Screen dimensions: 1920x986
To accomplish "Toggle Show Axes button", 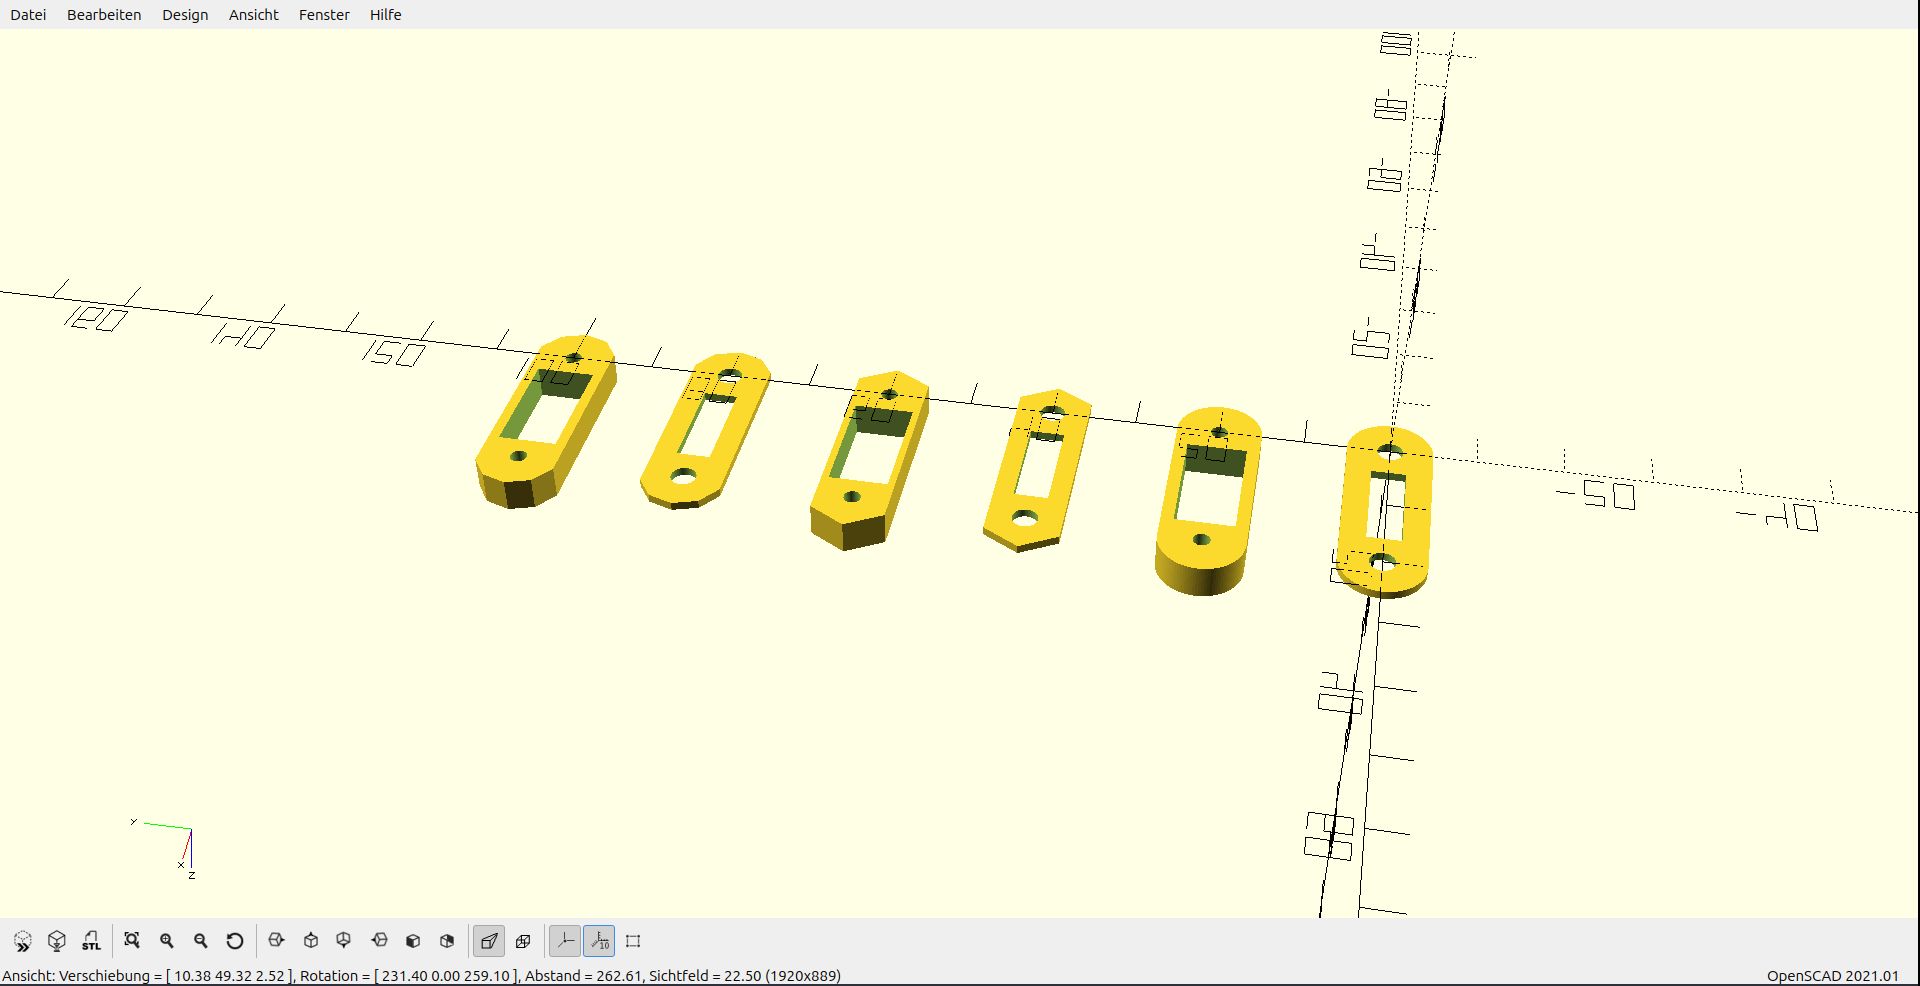I will coord(565,941).
